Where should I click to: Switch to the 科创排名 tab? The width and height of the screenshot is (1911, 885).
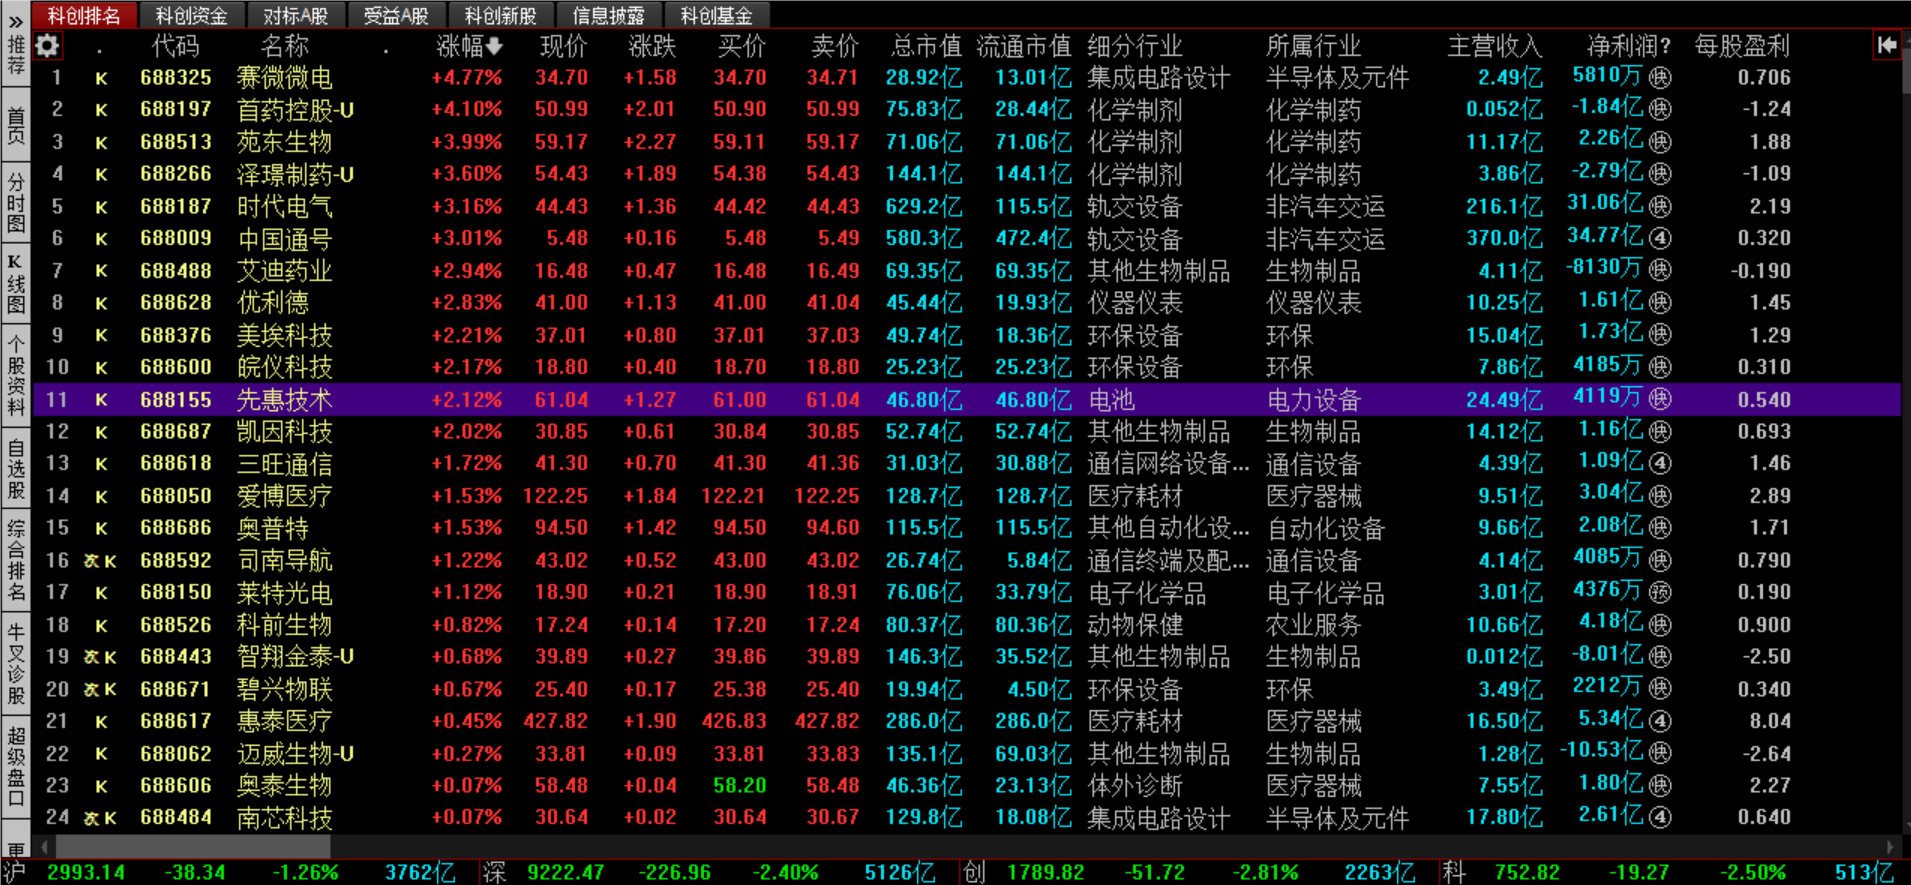point(84,16)
